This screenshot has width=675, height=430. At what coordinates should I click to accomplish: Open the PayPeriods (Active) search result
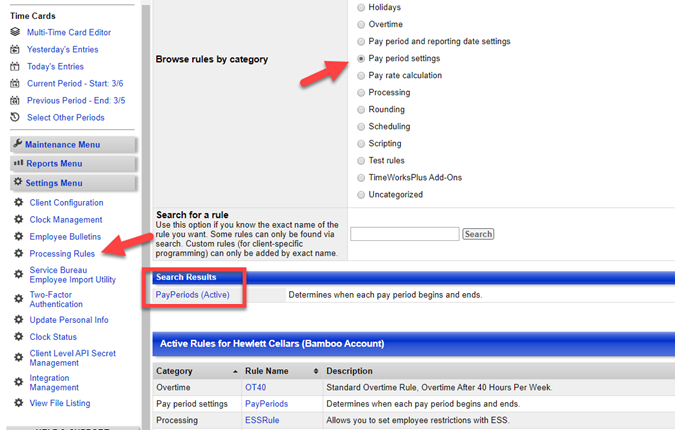click(x=192, y=295)
